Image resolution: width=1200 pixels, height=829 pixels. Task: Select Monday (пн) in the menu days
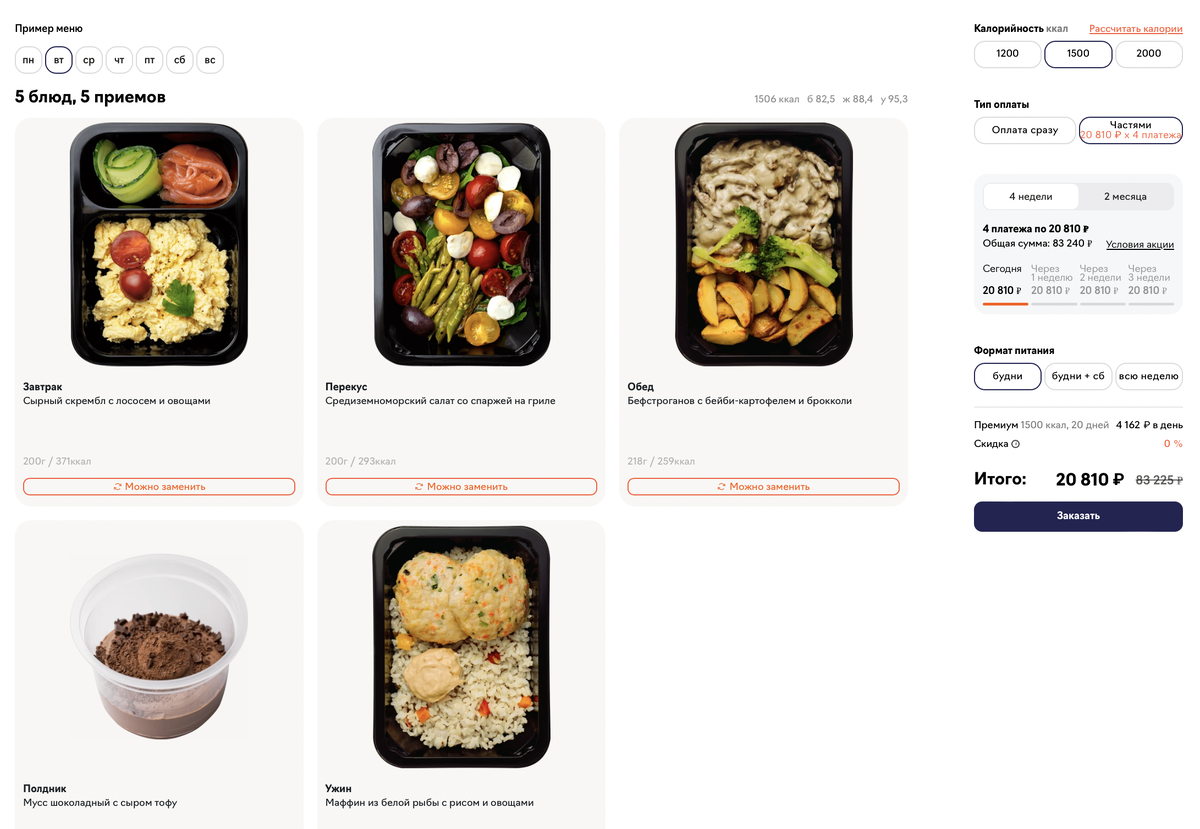(29, 60)
